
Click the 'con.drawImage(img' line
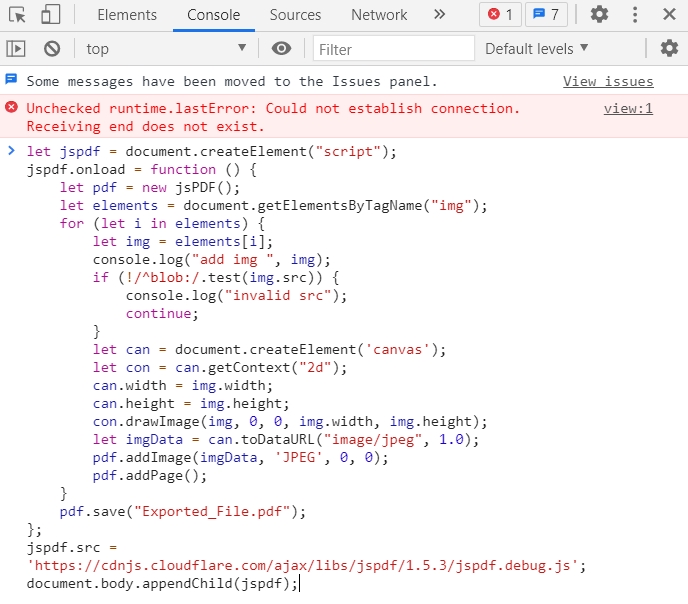pyautogui.click(x=290, y=422)
